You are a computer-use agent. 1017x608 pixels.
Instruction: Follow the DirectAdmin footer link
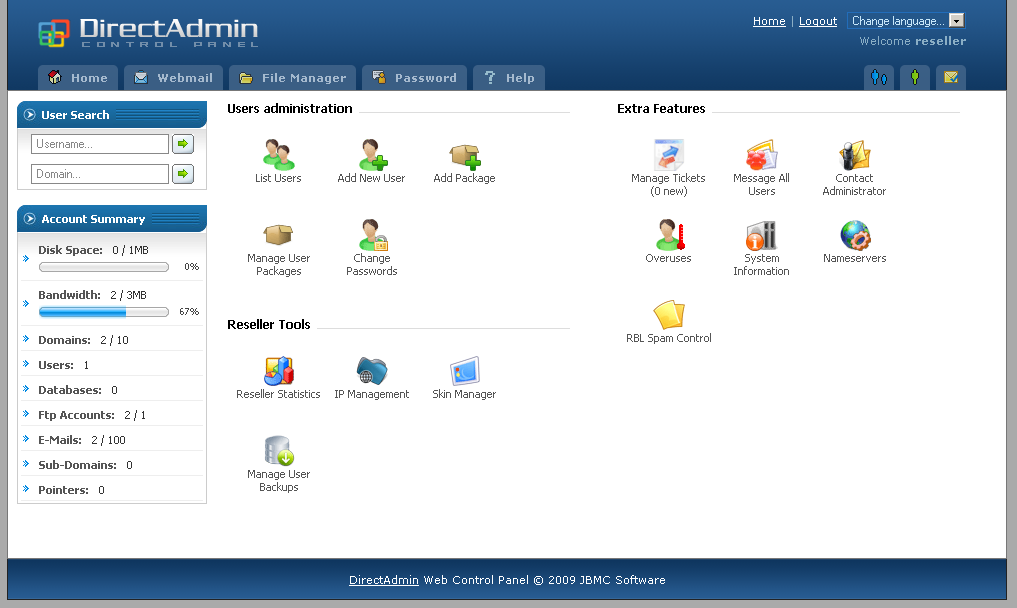383,580
